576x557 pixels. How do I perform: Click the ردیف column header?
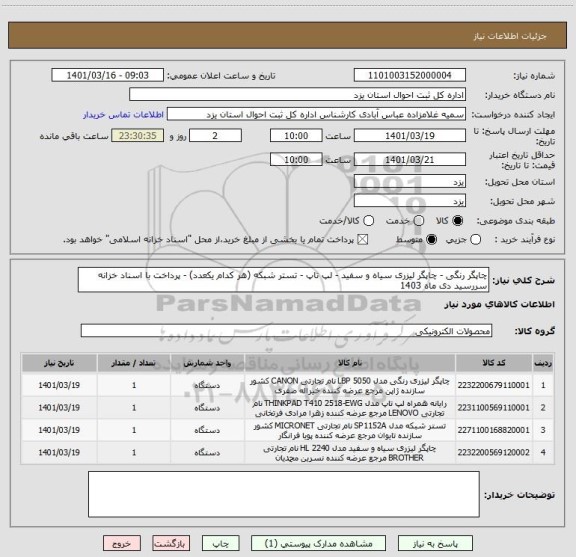(x=543, y=363)
